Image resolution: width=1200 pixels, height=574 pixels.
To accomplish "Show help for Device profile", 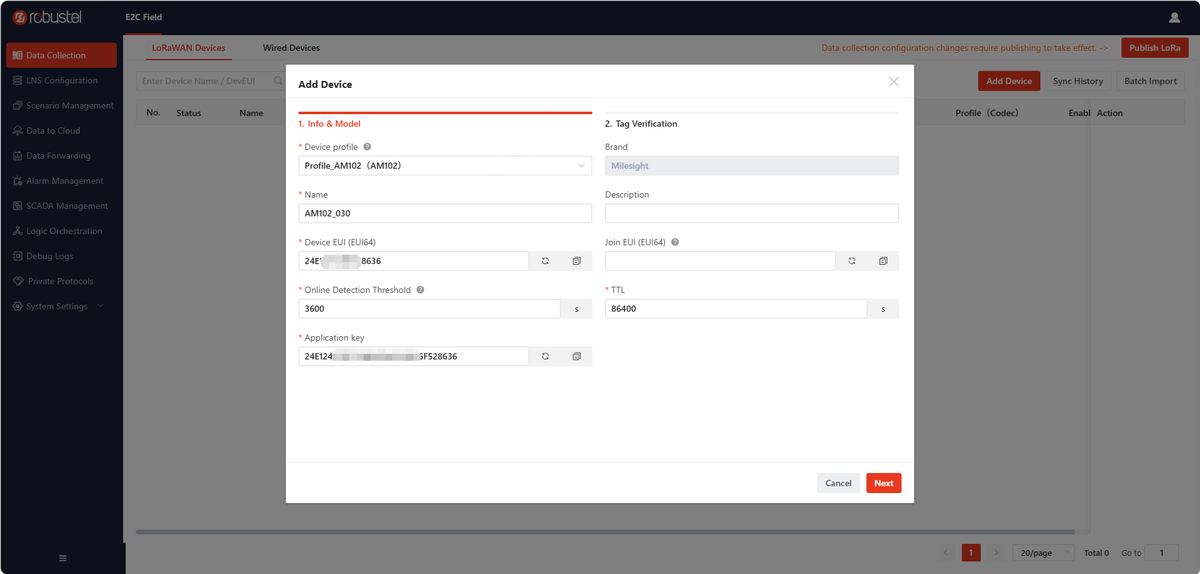I will point(367,147).
